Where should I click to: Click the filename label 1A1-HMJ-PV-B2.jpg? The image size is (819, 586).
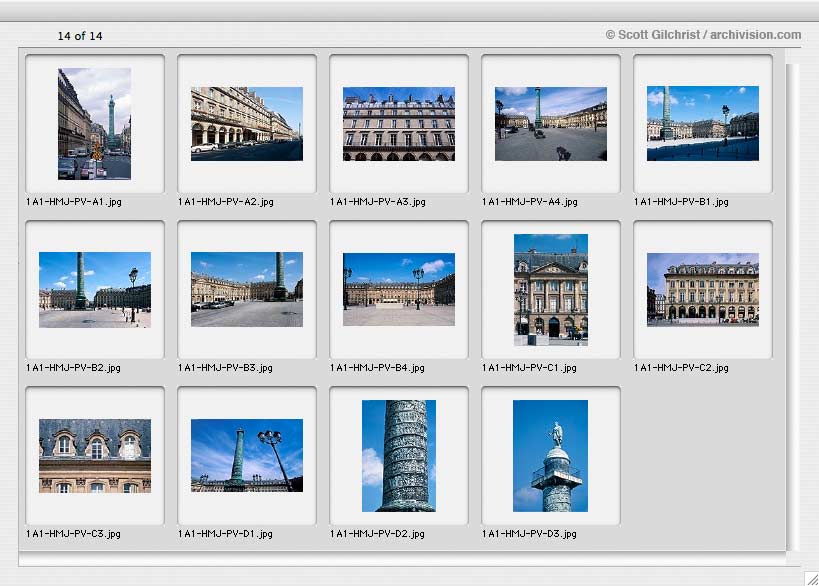73,368
